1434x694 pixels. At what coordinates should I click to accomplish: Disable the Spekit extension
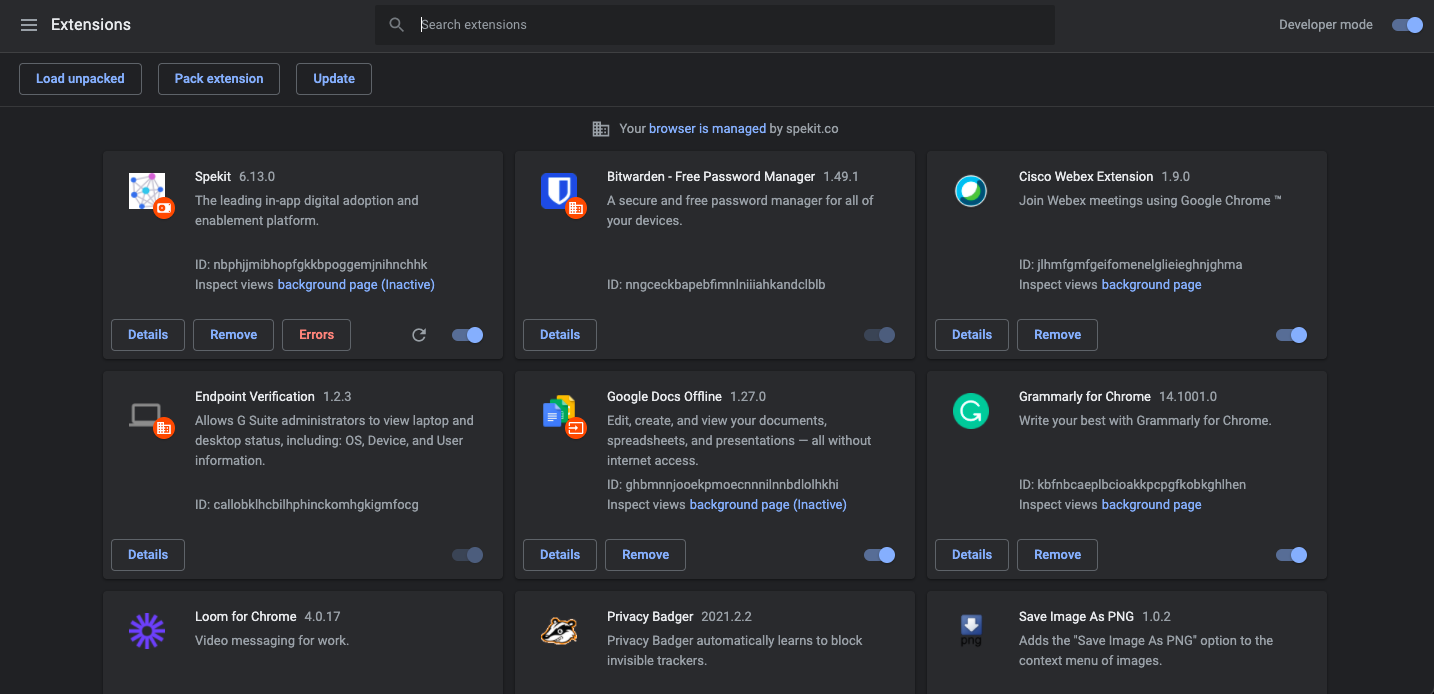[x=467, y=335]
